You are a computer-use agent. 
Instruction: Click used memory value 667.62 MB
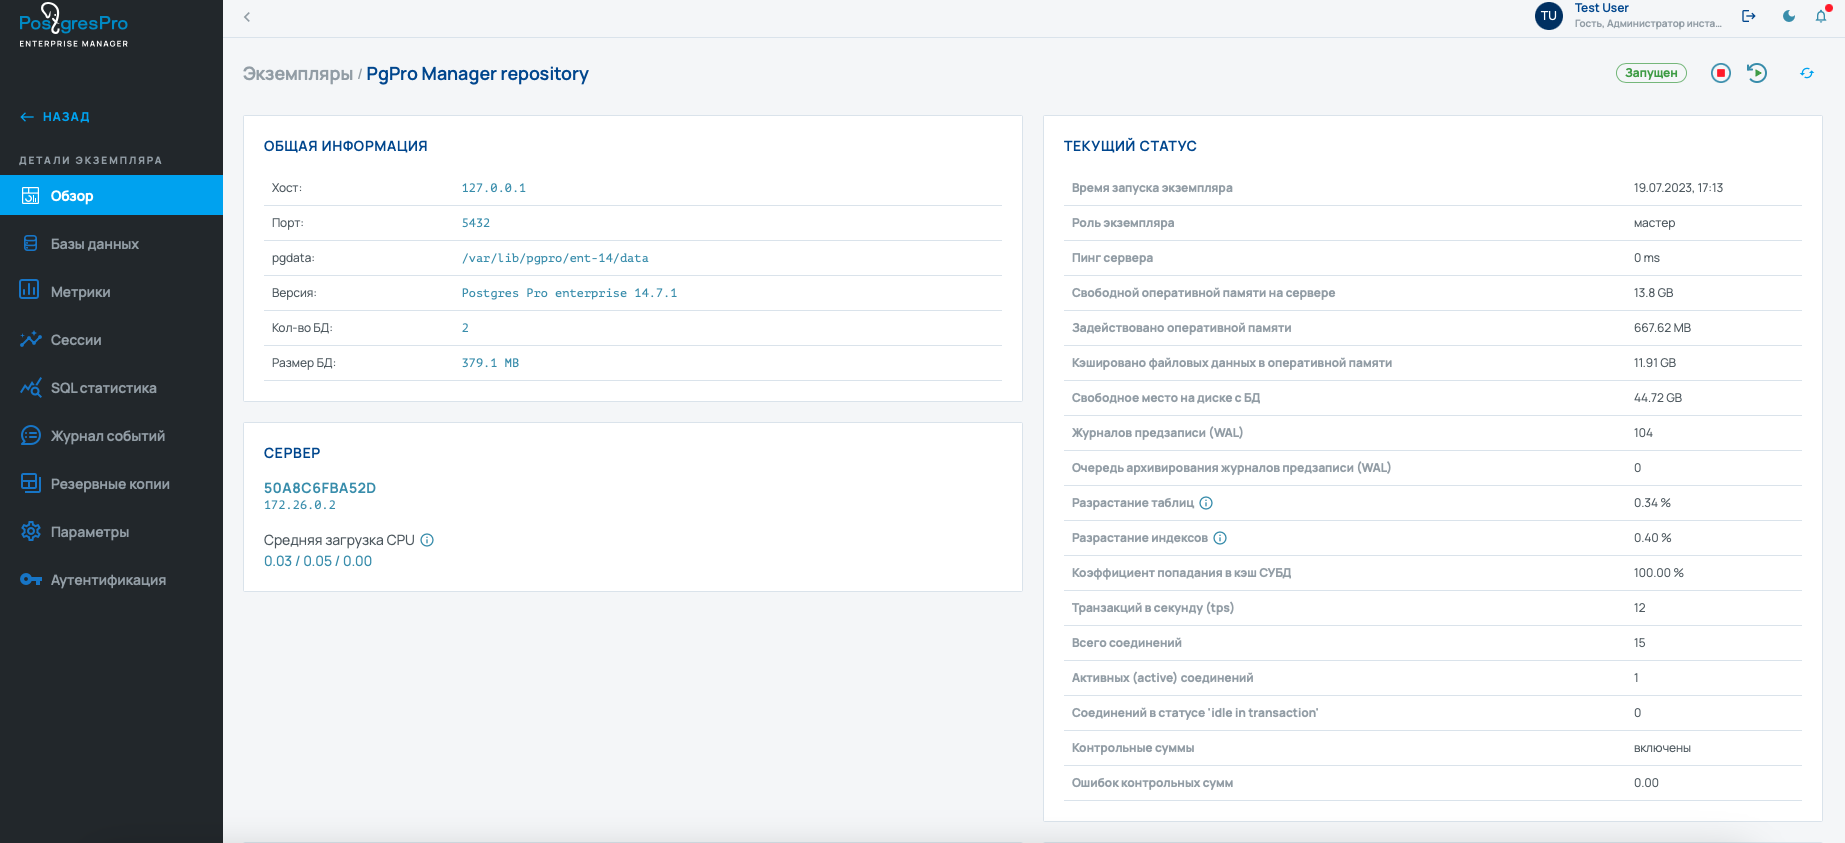1662,328
